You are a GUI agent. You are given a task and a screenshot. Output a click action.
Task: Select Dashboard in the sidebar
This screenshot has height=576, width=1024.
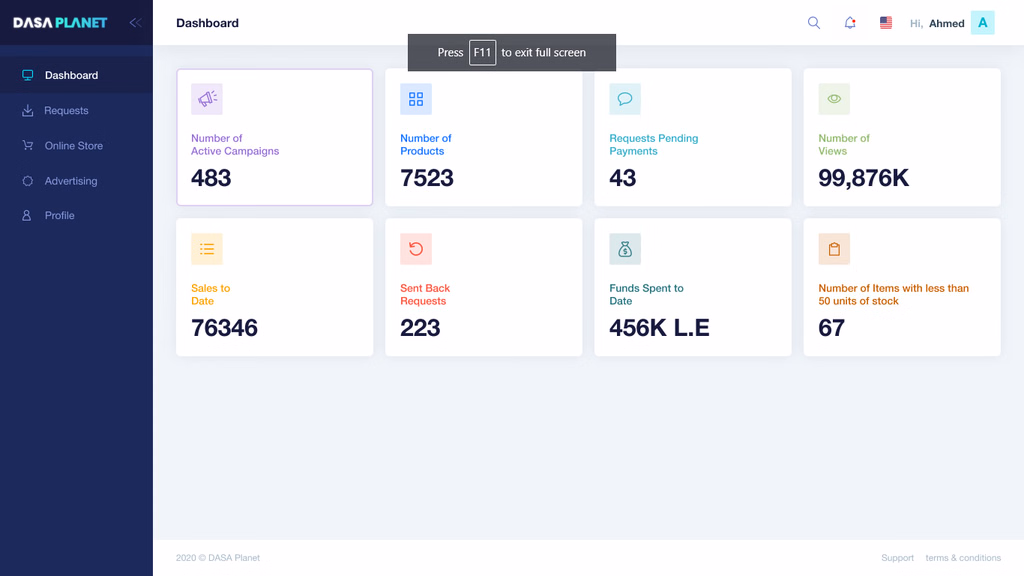click(71, 75)
